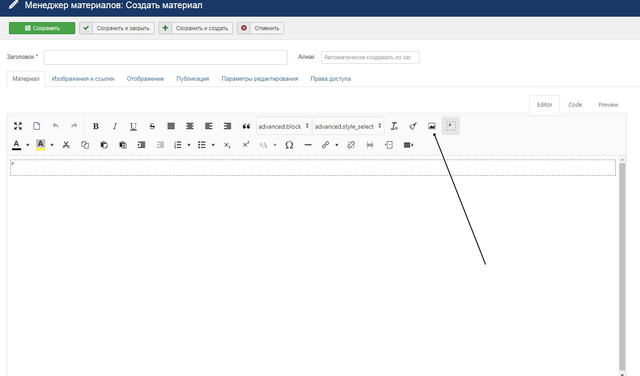Expand the link options arrow

(336, 145)
